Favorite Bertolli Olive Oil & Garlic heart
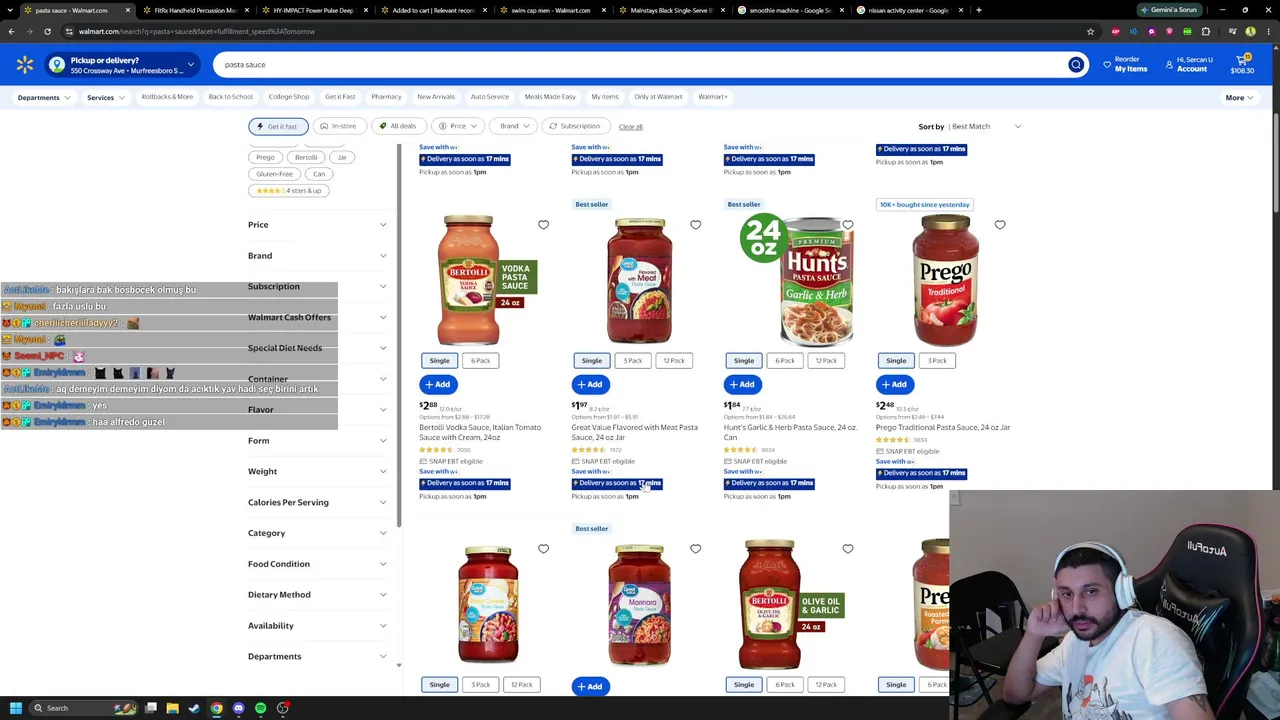Viewport: 1280px width, 720px height. (847, 549)
